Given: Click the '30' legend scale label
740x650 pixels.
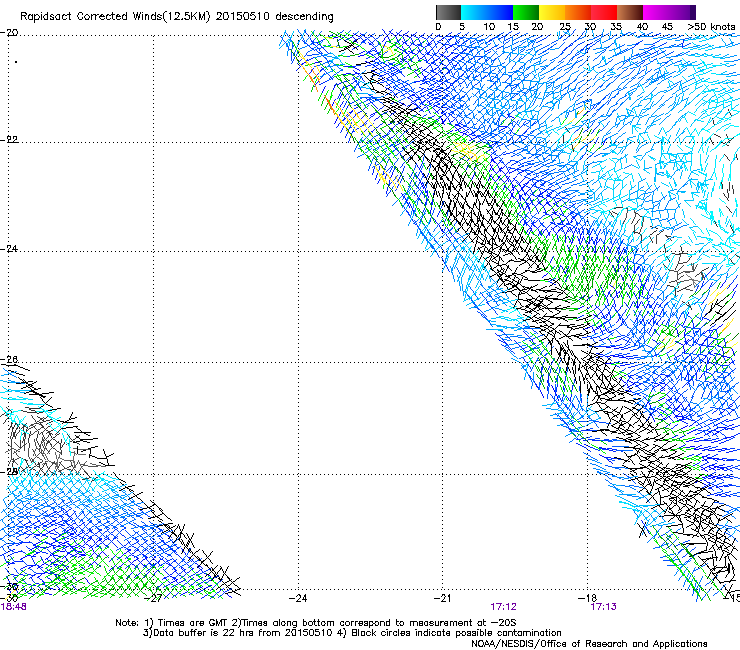Looking at the screenshot, I should pyautogui.click(x=590, y=27).
